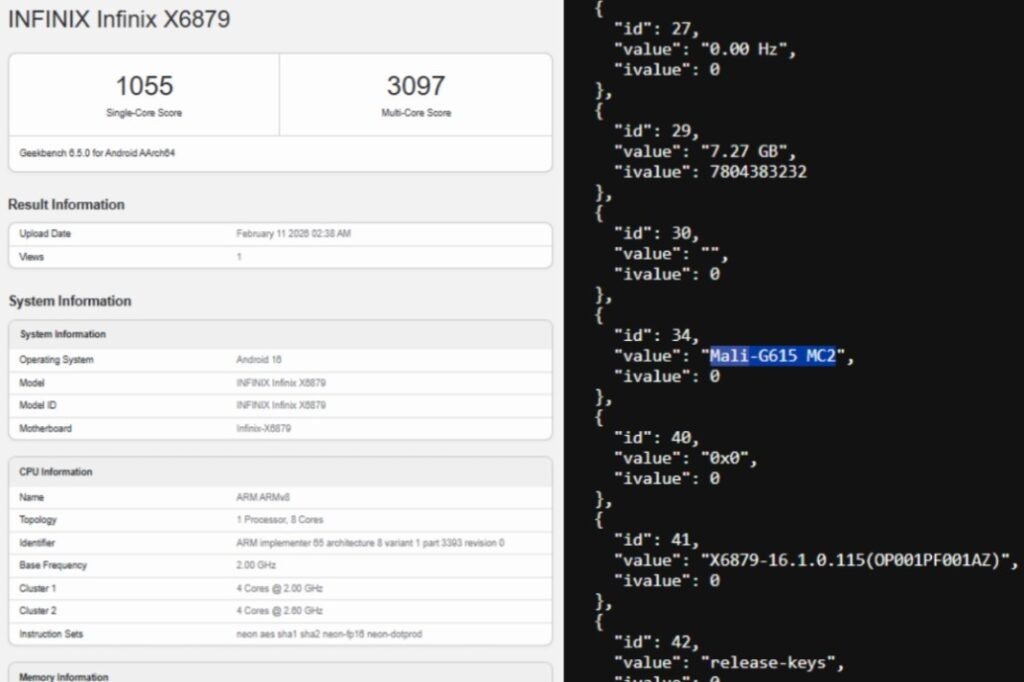Select the Topology value 1 Processor, 8 Cores

pos(279,520)
